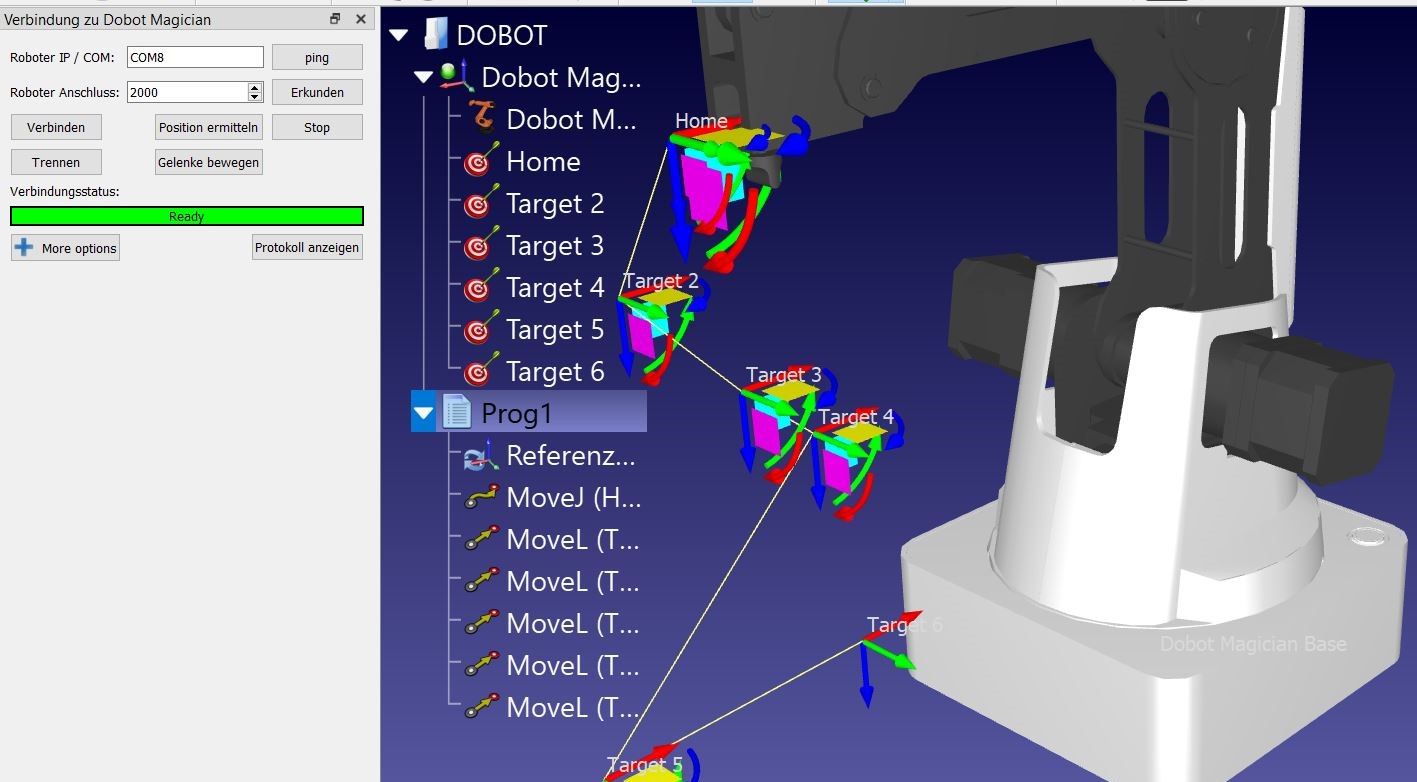Collapse the Prog1 program node
Screen dimensions: 1417x782
tap(424, 412)
